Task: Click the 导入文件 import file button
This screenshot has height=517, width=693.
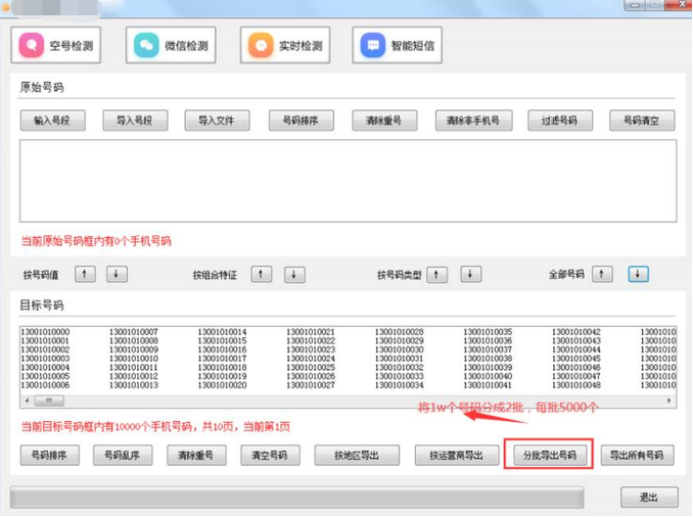Action: 217,121
